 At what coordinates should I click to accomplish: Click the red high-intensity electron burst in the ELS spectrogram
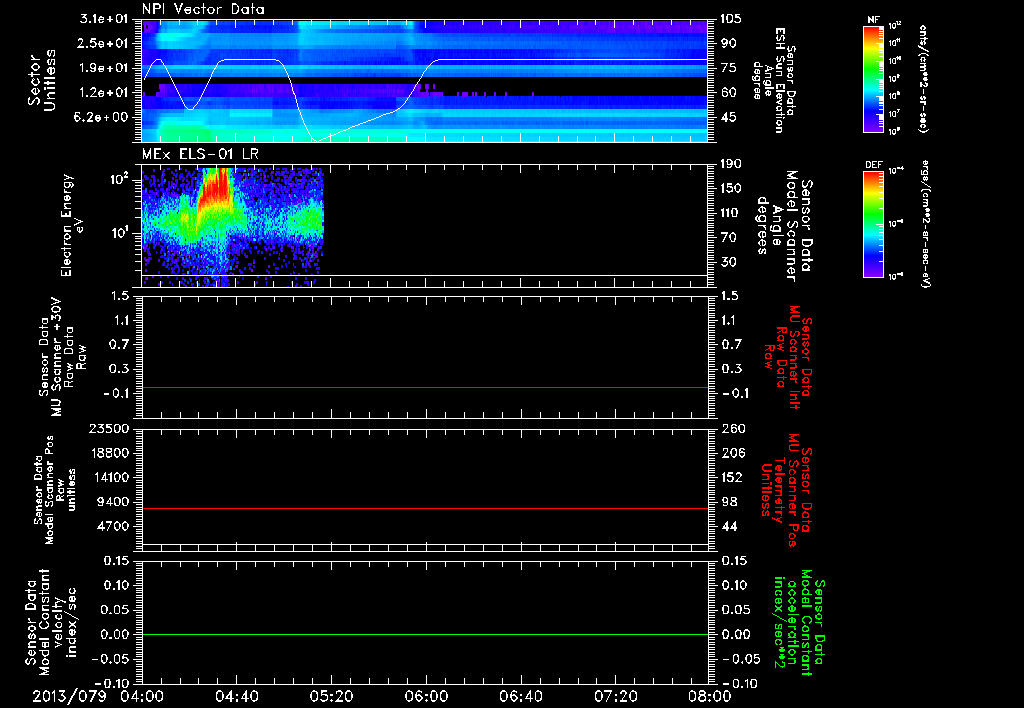tap(216, 191)
